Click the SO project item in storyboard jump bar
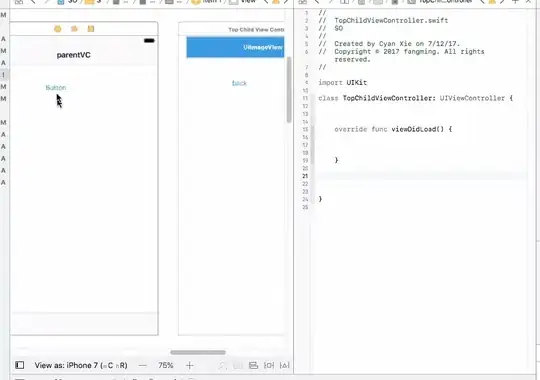This screenshot has height=380, width=540. point(68,2)
